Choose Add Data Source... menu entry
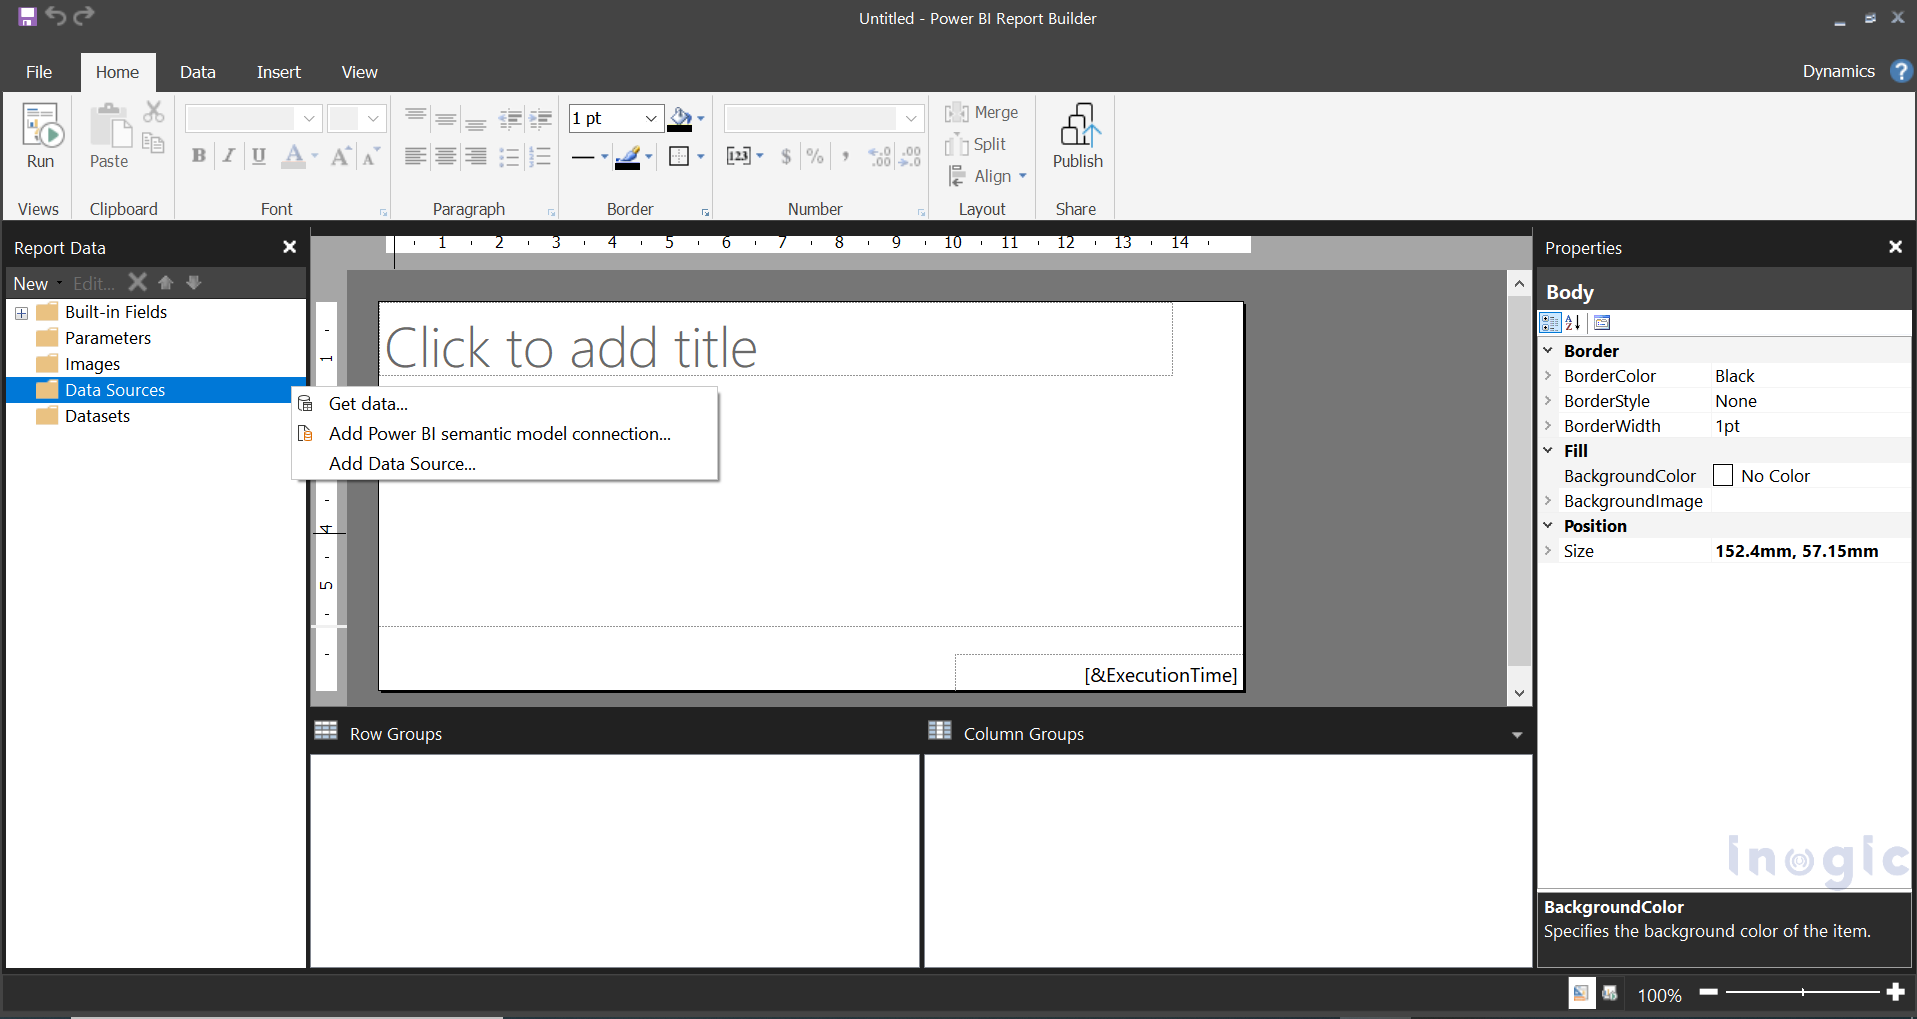This screenshot has width=1917, height=1019. [505, 464]
